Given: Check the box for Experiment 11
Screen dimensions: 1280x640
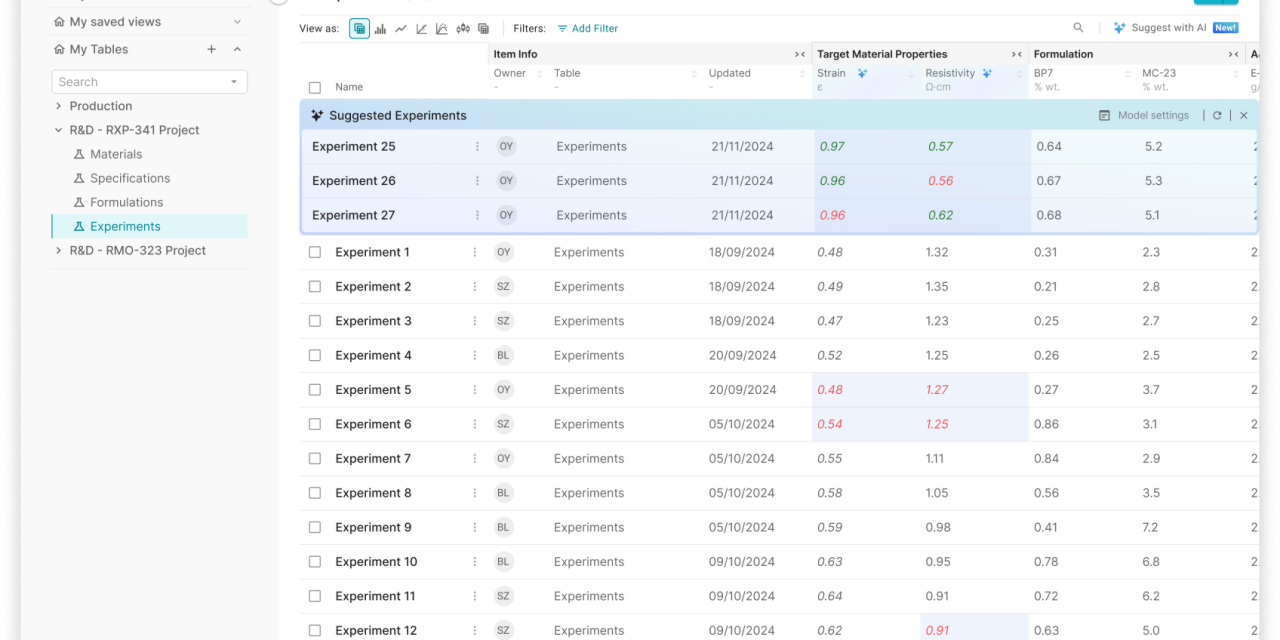Looking at the screenshot, I should click(x=315, y=597).
